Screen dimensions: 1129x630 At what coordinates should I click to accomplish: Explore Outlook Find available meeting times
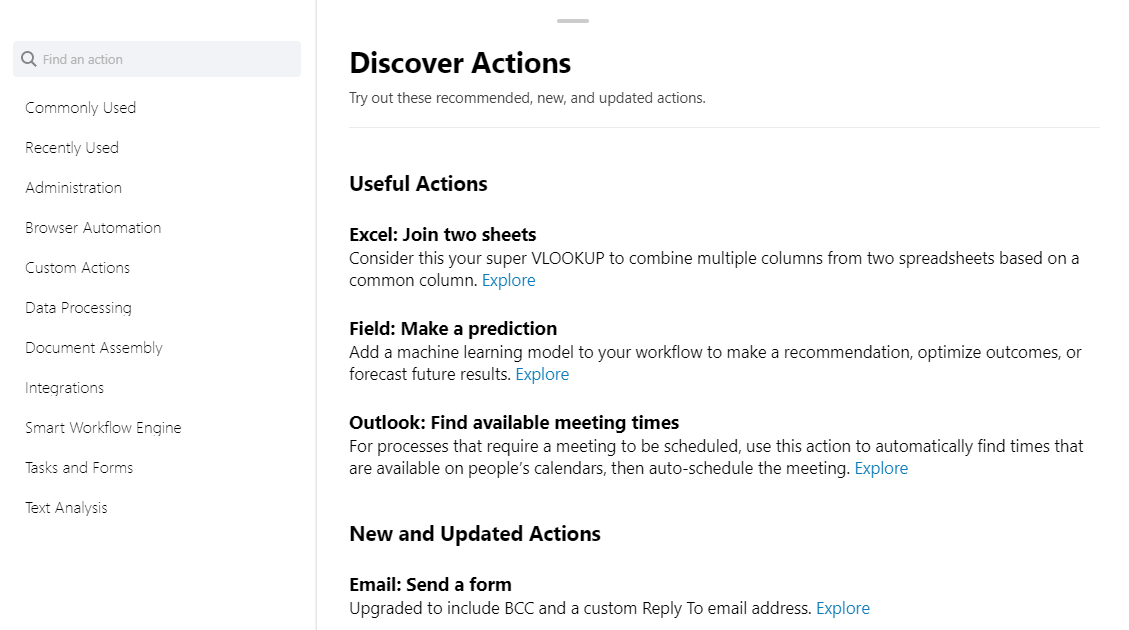pyautogui.click(x=881, y=469)
